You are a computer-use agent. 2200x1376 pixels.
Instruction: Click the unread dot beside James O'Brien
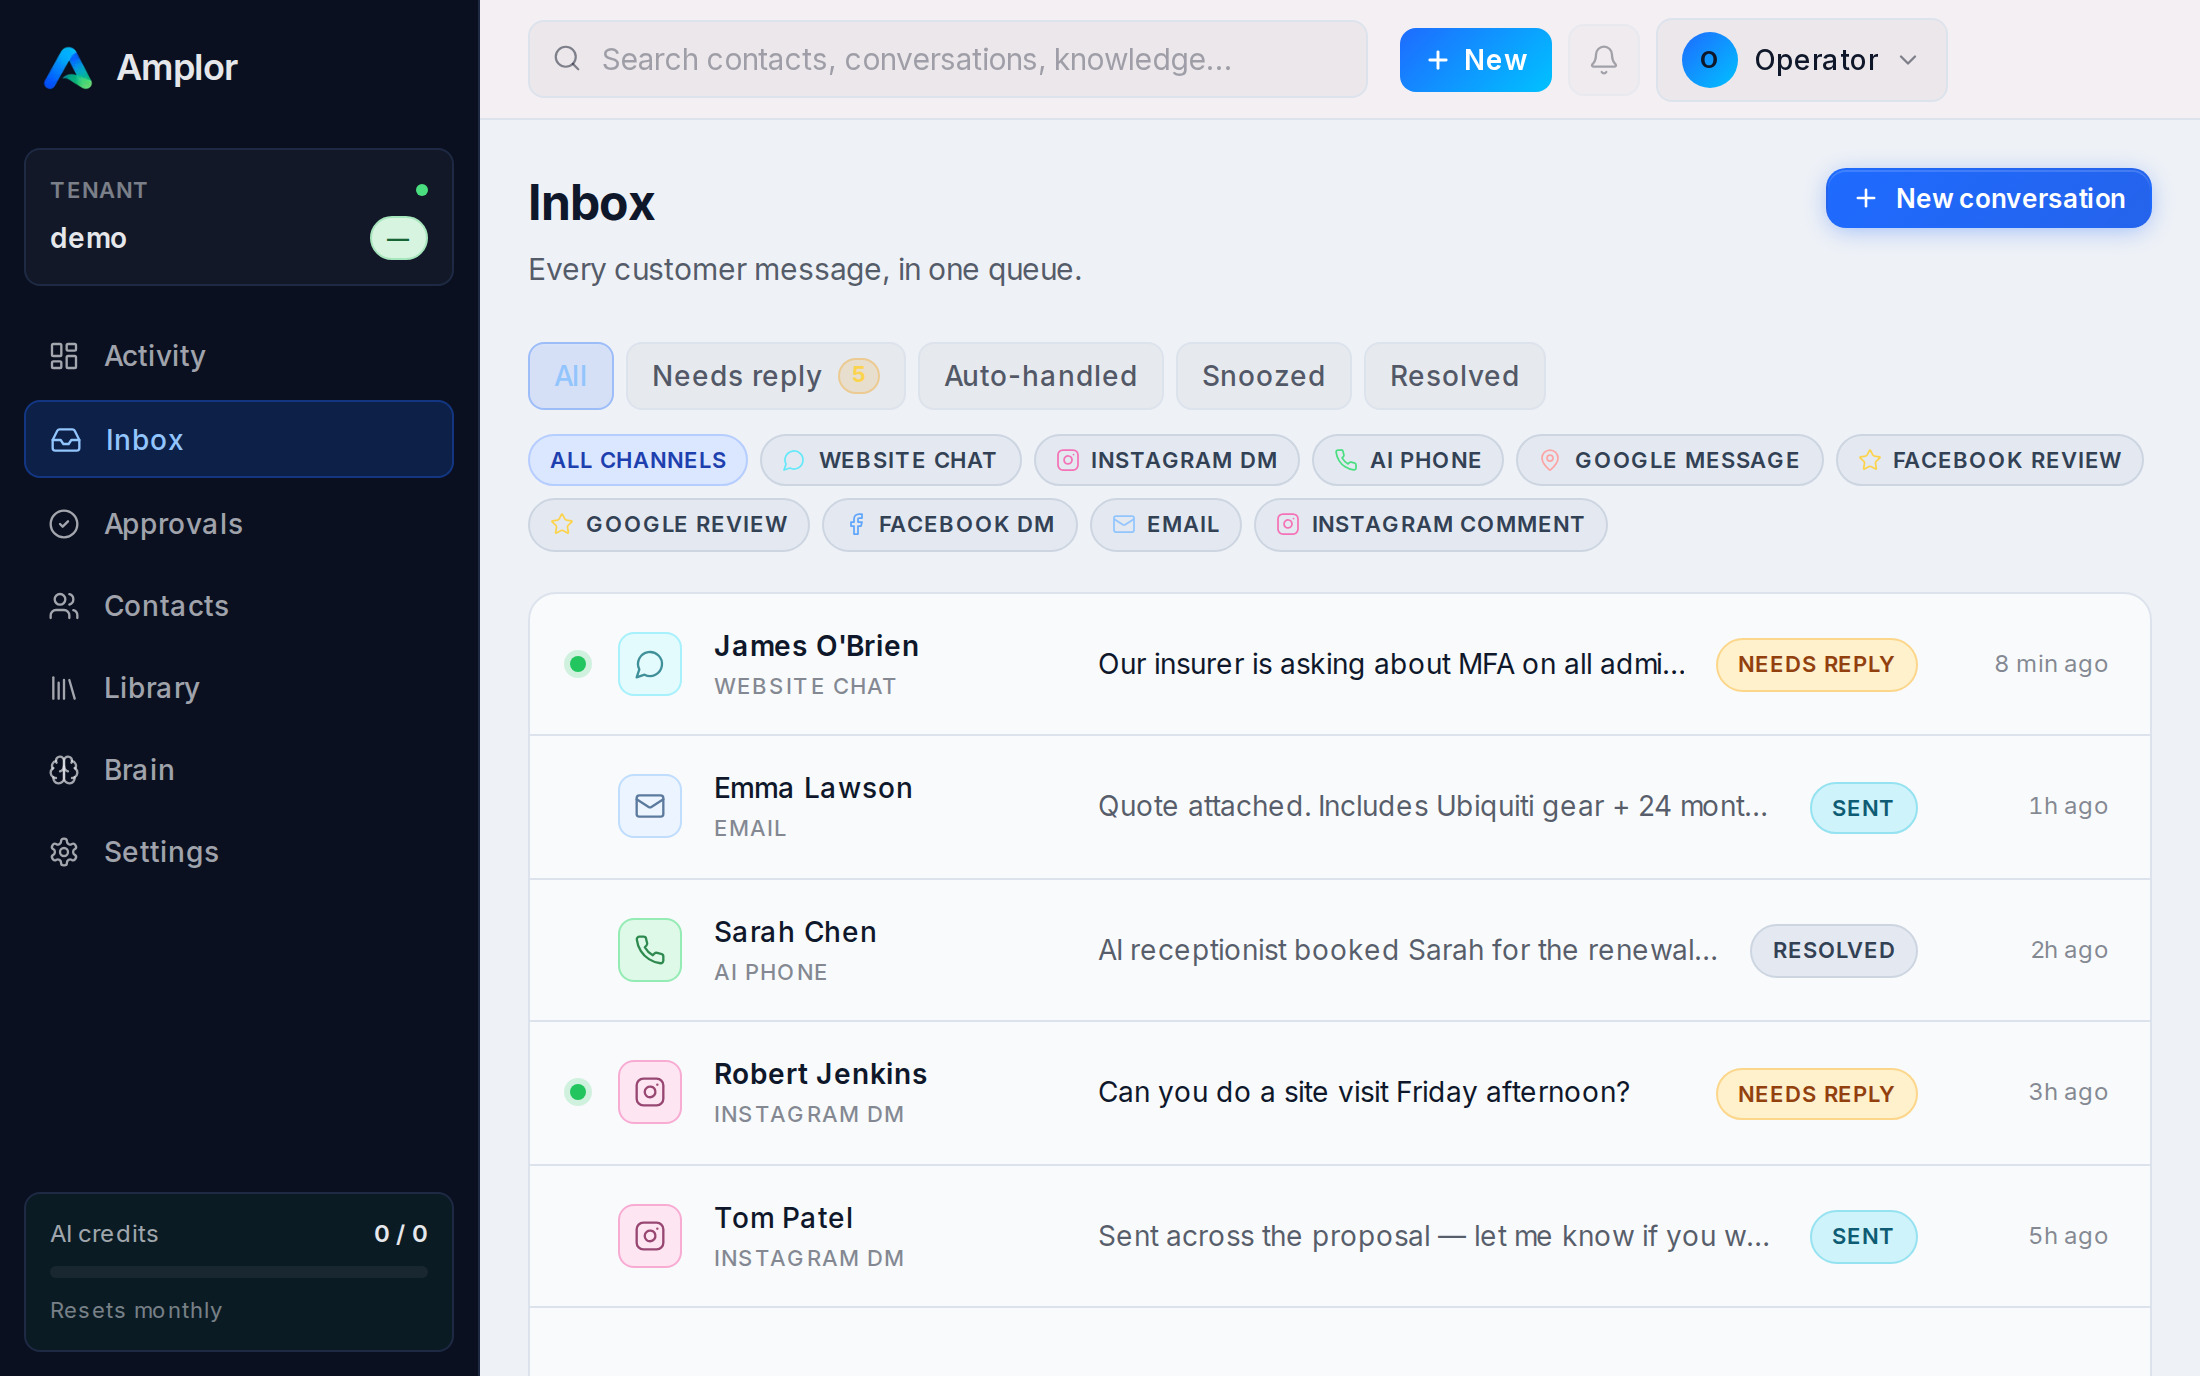pyautogui.click(x=578, y=664)
